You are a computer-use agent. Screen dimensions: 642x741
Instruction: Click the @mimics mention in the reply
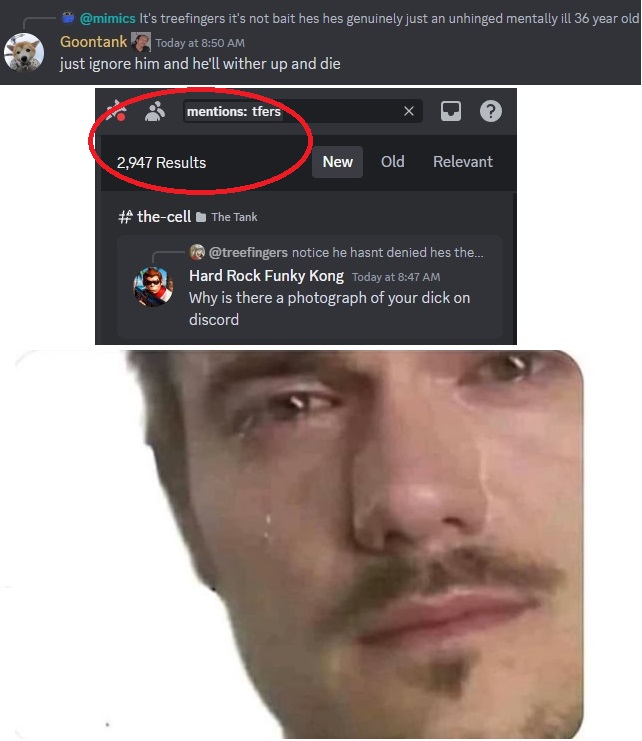[x=107, y=18]
